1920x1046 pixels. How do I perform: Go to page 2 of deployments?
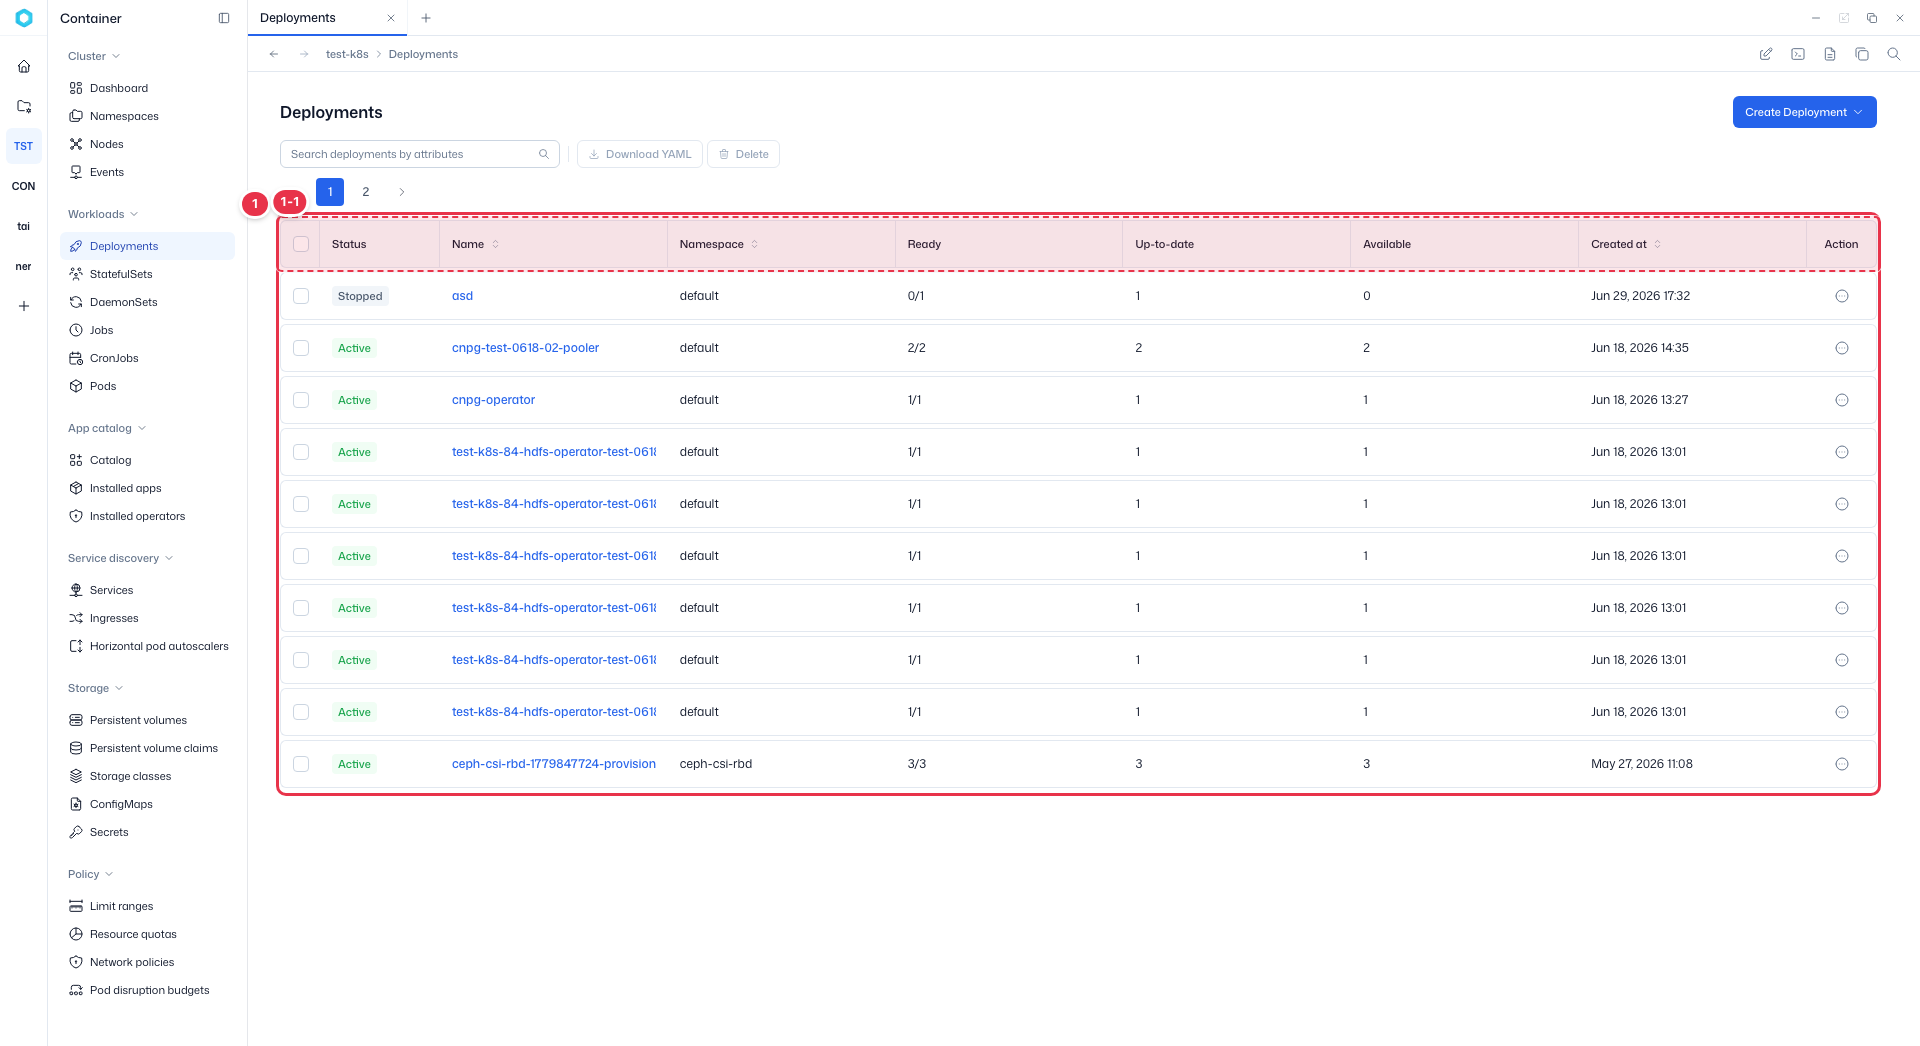pyautogui.click(x=366, y=192)
